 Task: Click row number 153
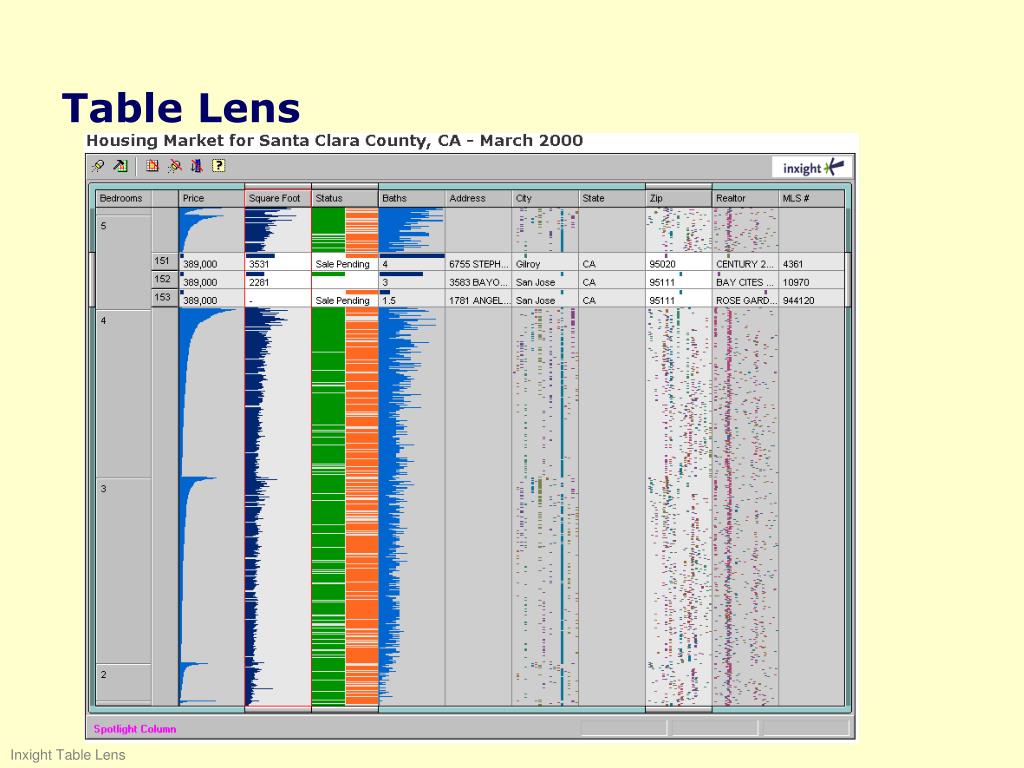(x=164, y=297)
